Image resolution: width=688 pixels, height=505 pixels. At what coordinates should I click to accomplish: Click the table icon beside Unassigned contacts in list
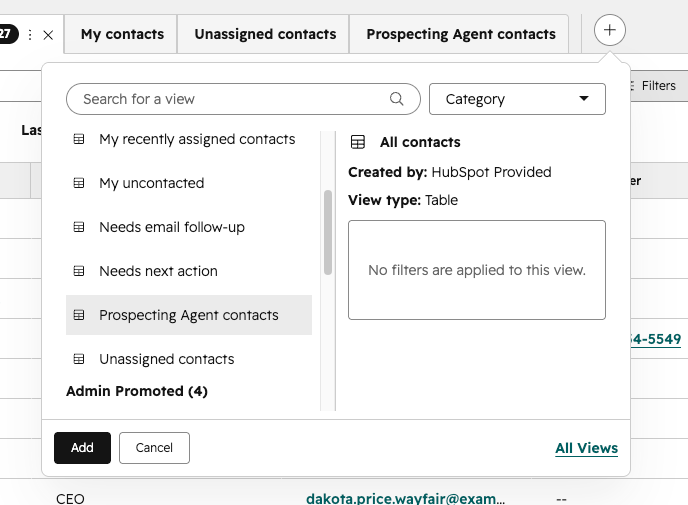pos(79,359)
